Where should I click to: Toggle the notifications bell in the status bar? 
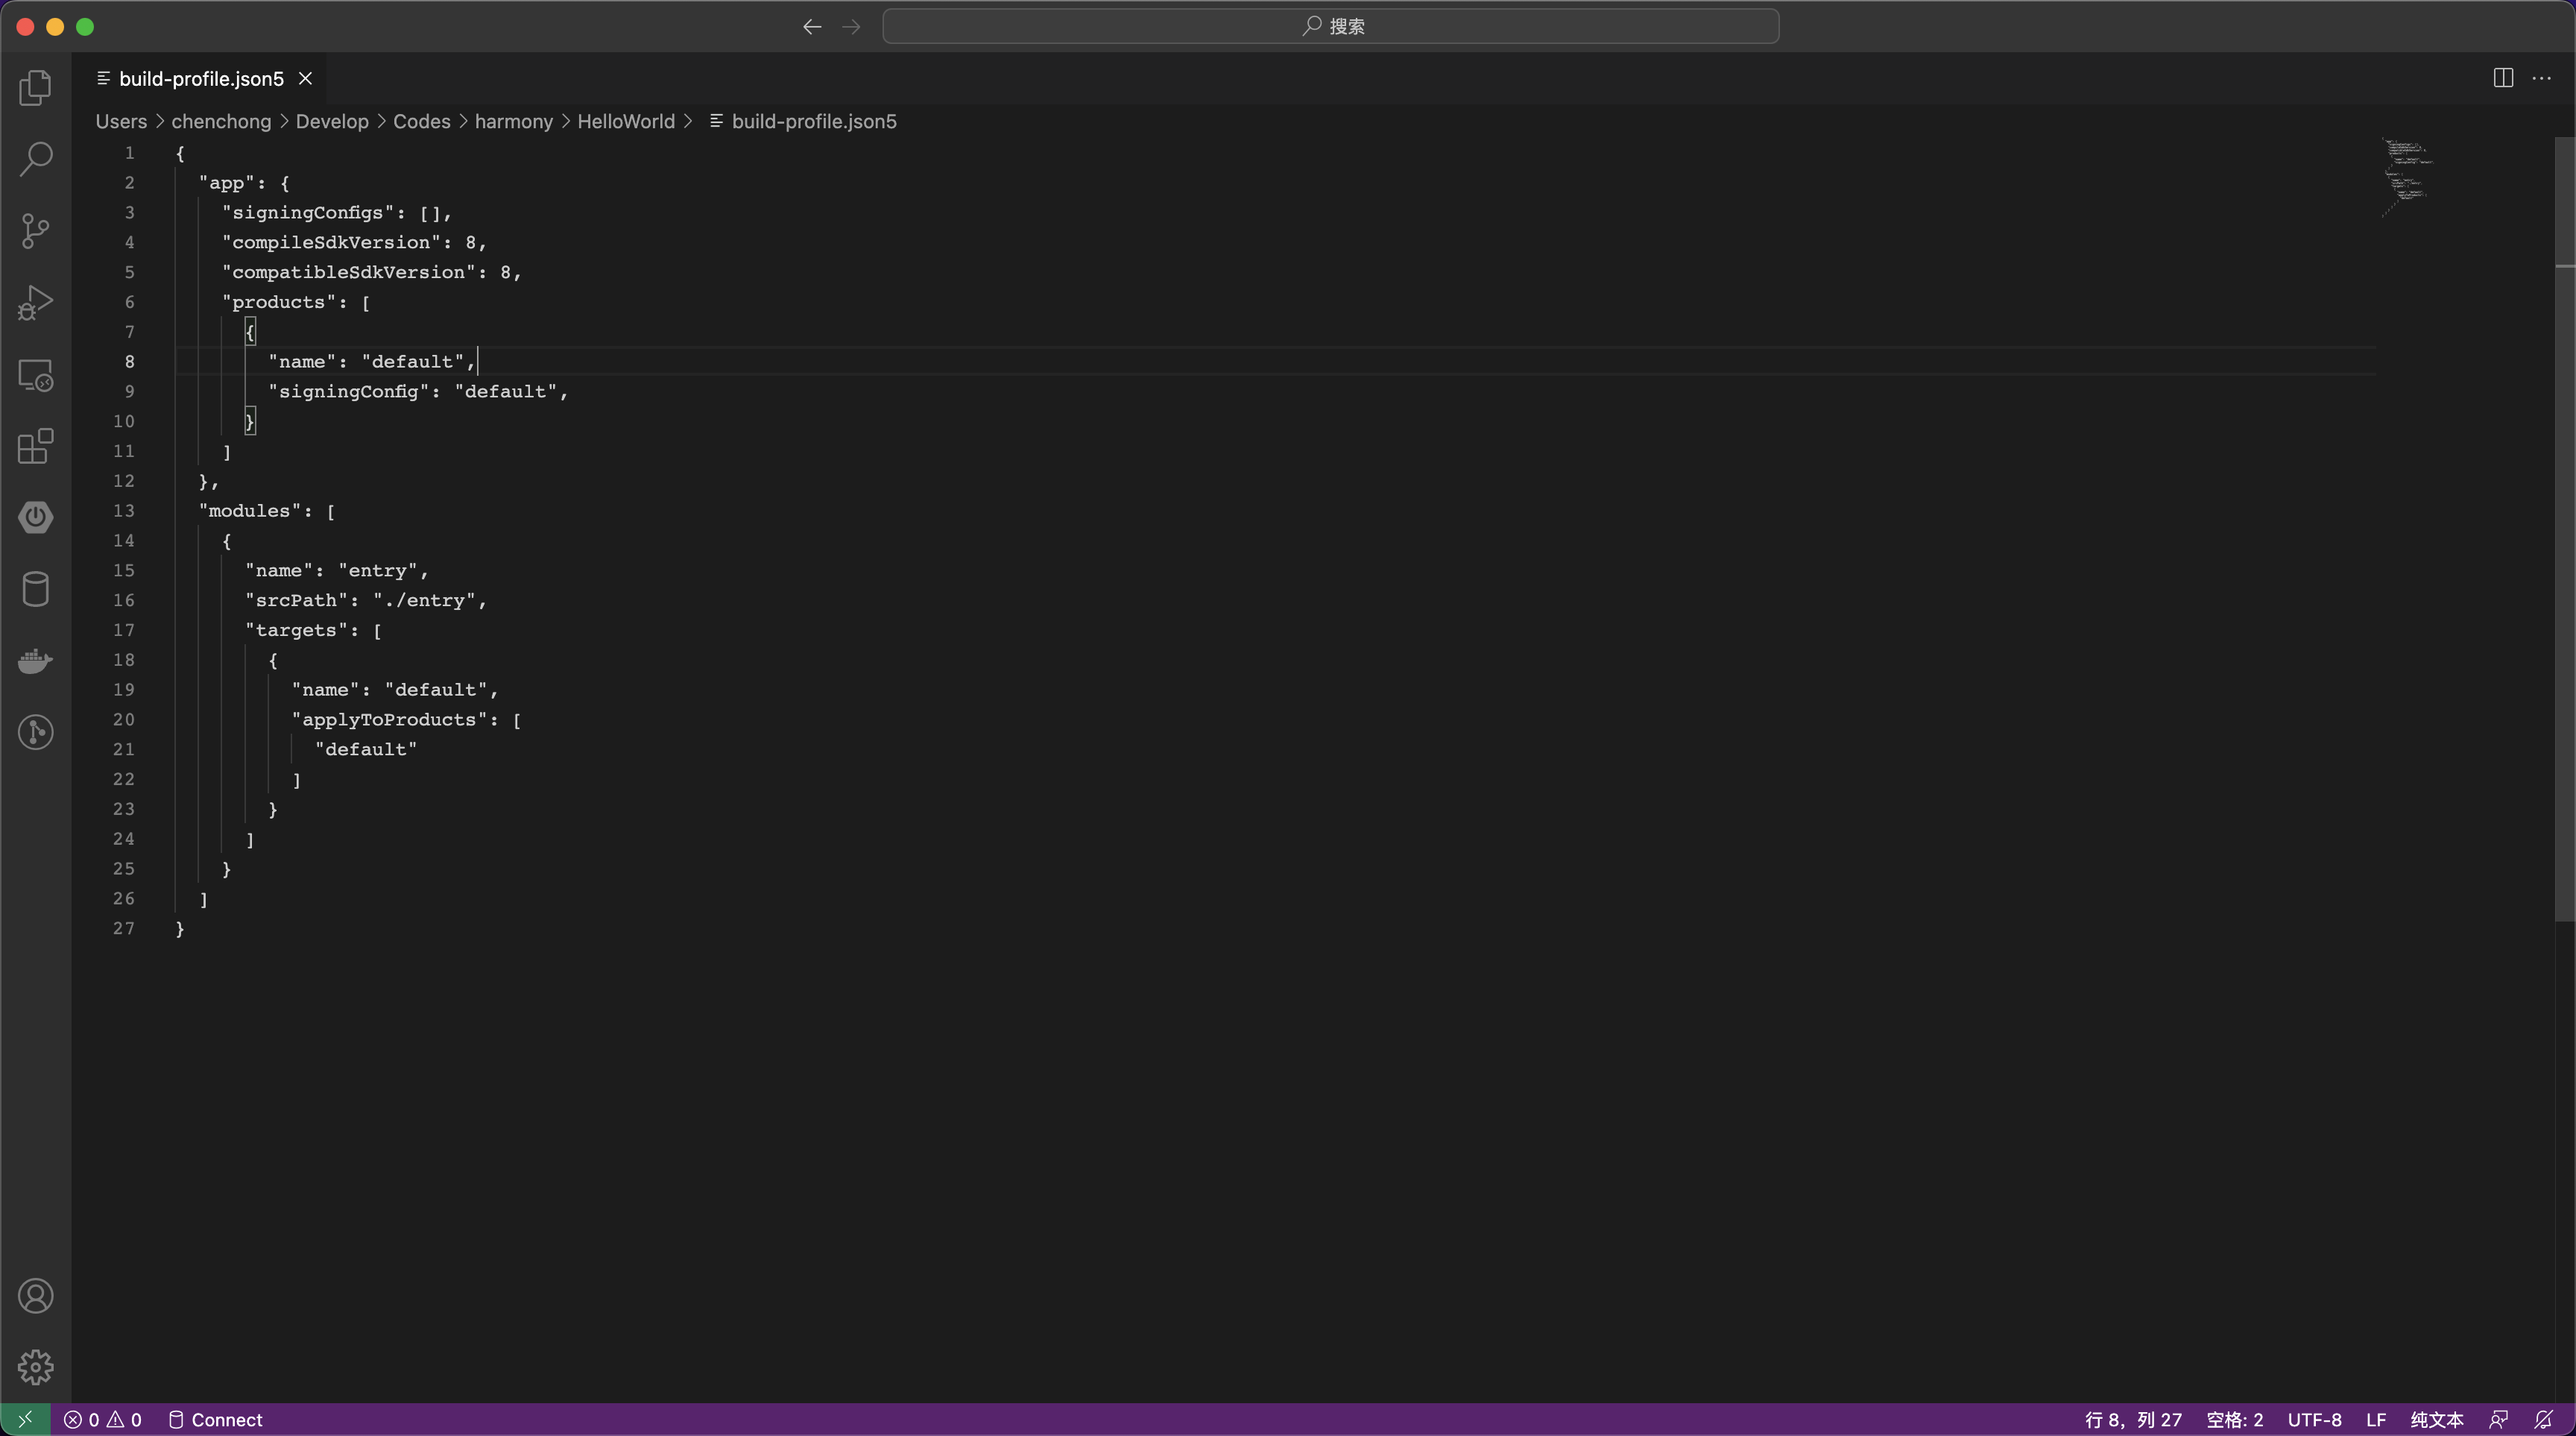[x=2544, y=1419]
